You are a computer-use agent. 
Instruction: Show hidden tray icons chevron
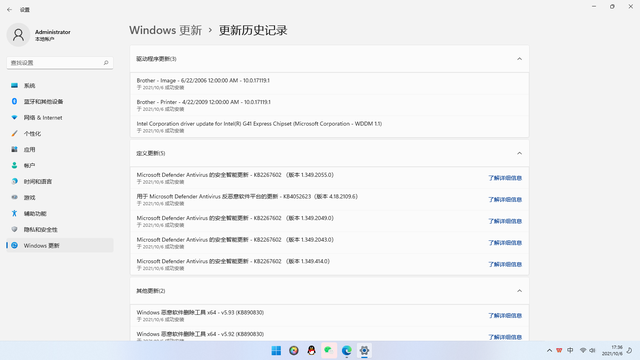549,351
